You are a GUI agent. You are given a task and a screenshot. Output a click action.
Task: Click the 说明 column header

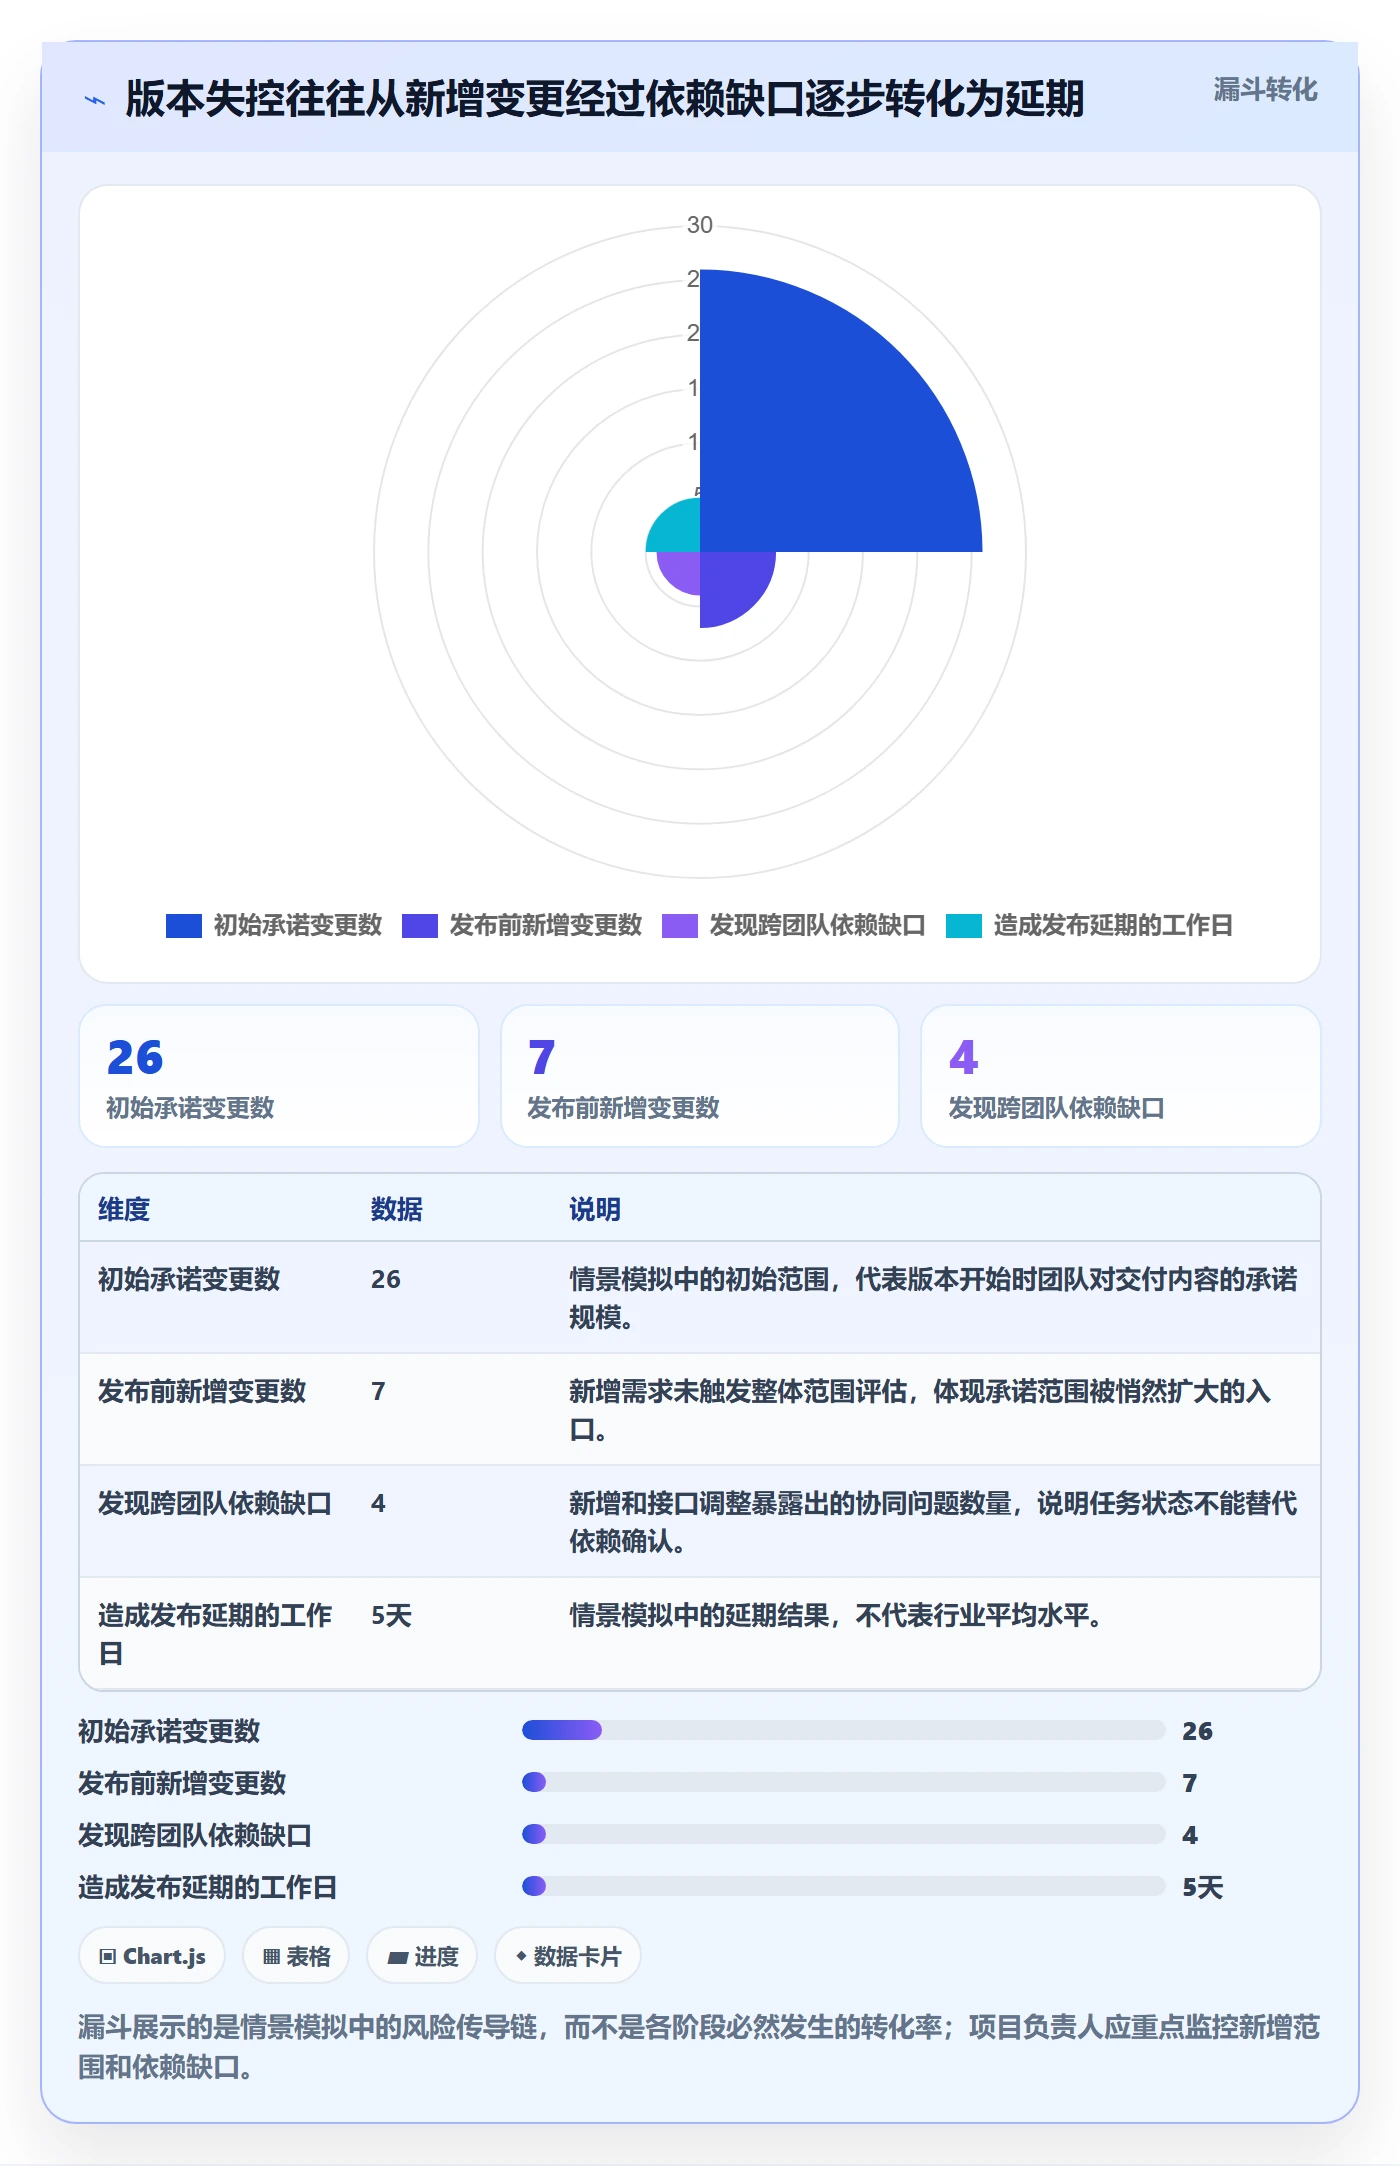coord(595,1210)
